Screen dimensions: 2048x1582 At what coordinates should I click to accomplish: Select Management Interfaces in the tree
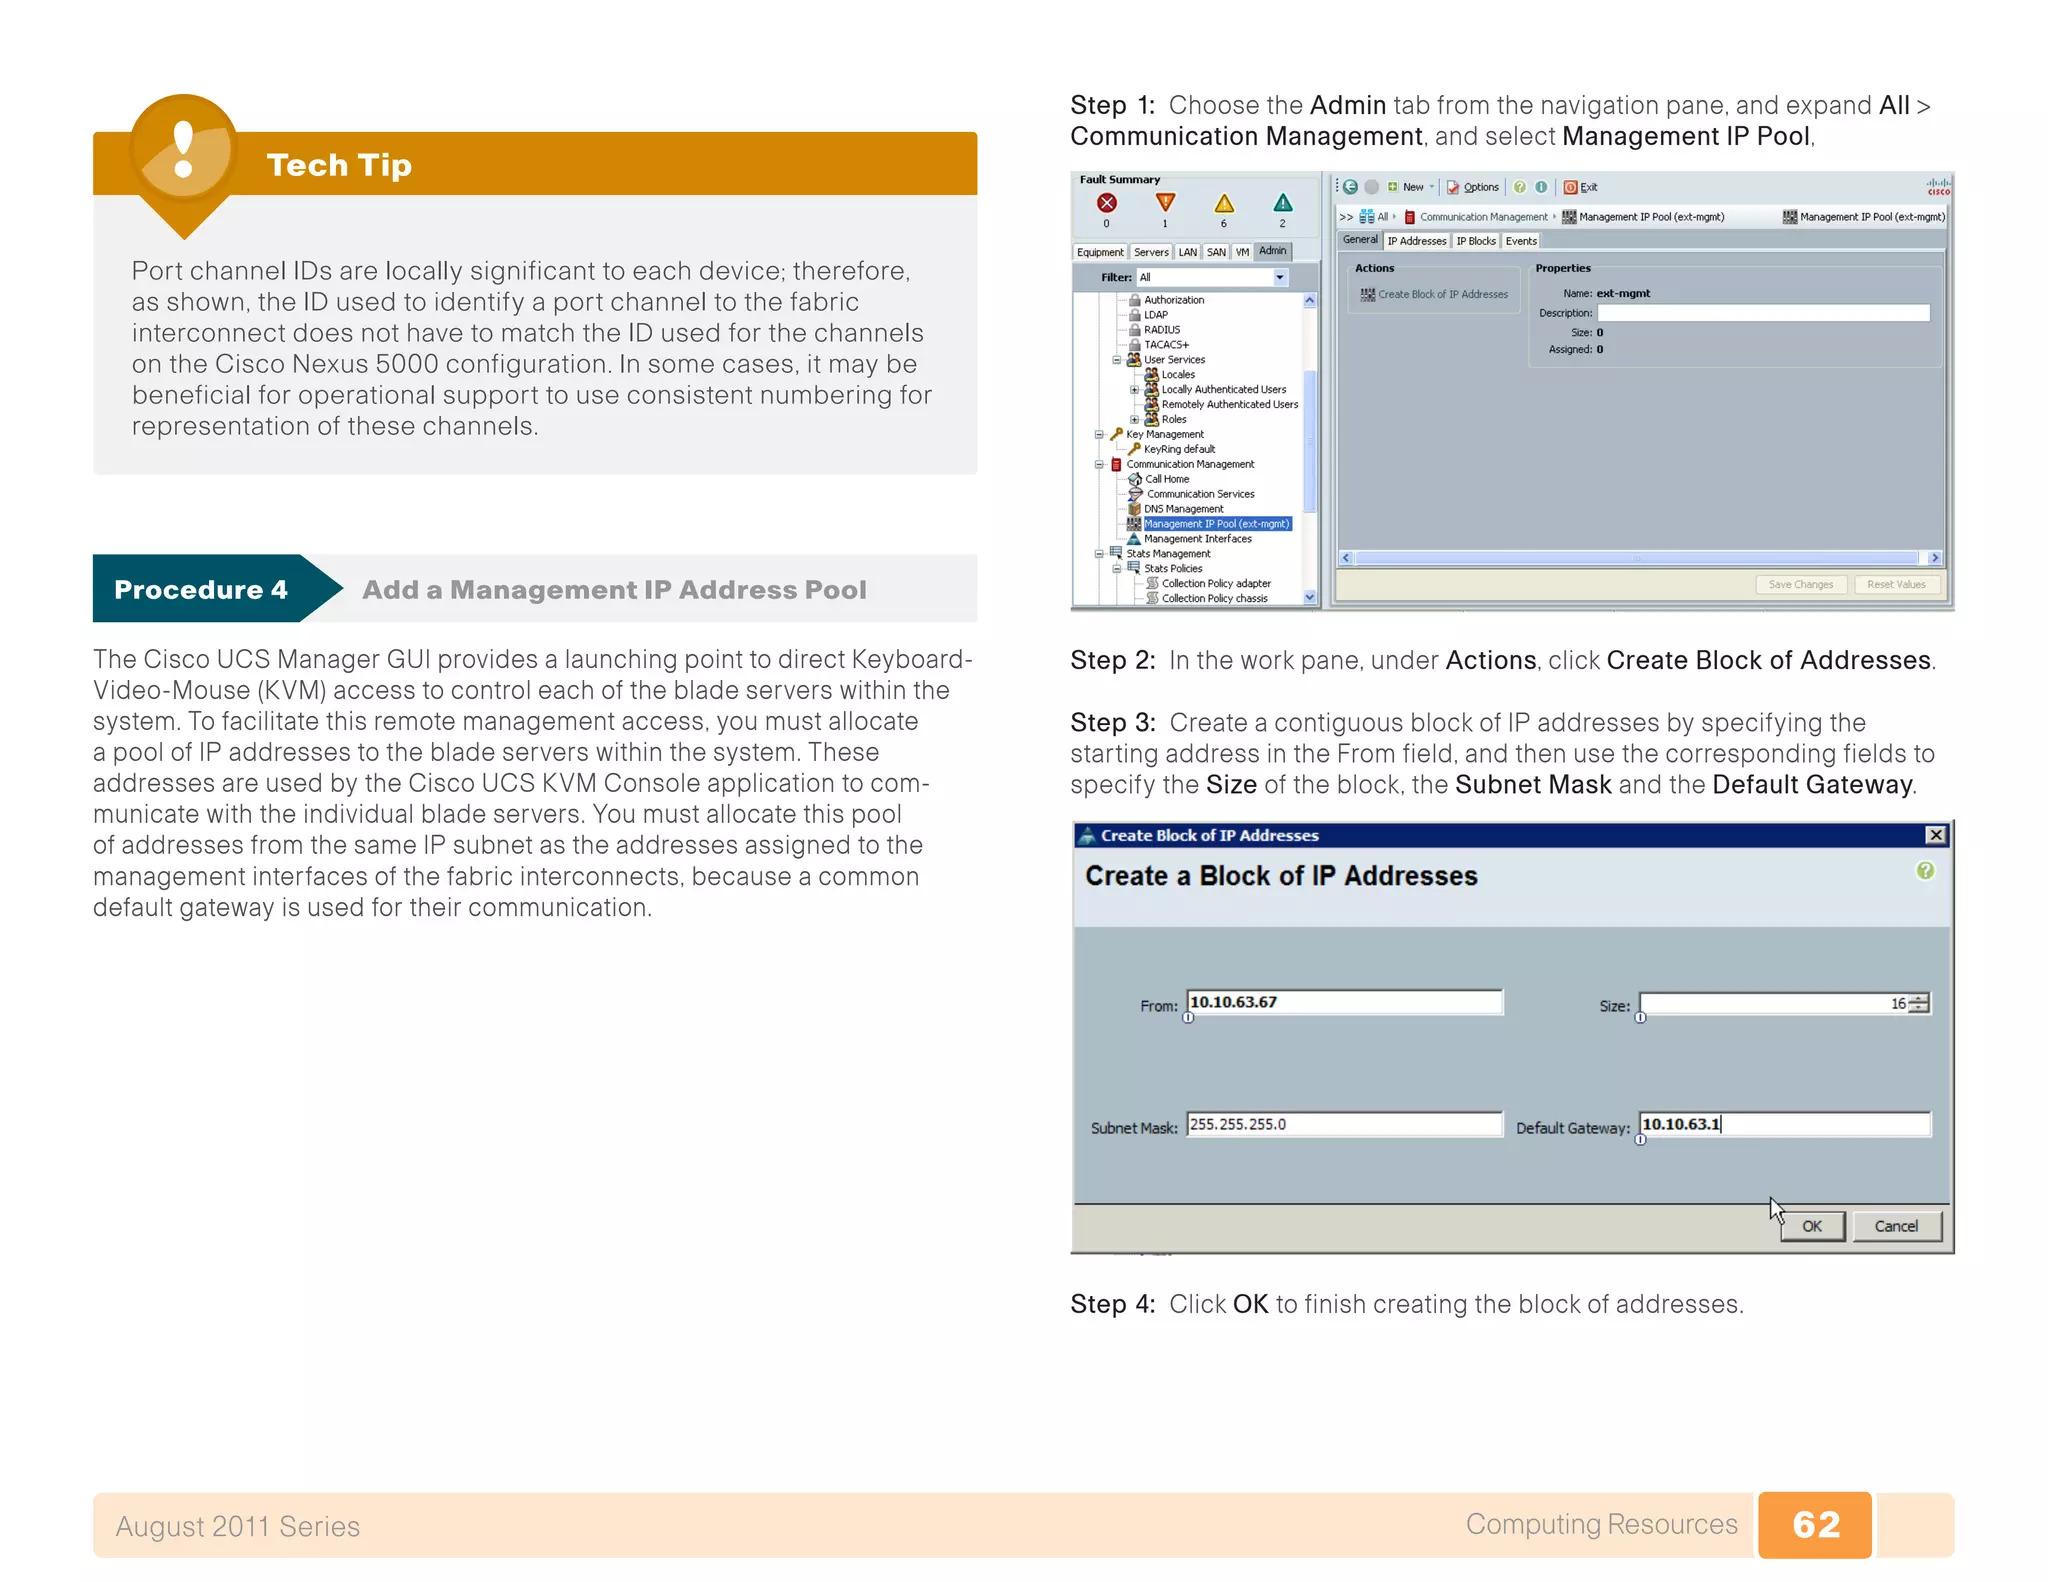(1197, 539)
